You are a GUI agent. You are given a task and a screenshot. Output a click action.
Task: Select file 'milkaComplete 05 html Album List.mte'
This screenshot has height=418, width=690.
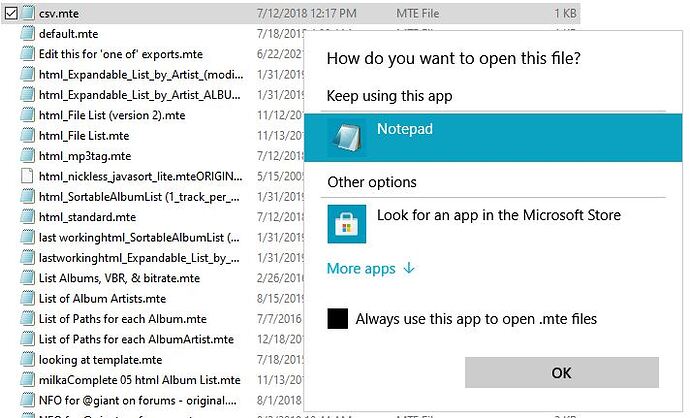(140, 380)
